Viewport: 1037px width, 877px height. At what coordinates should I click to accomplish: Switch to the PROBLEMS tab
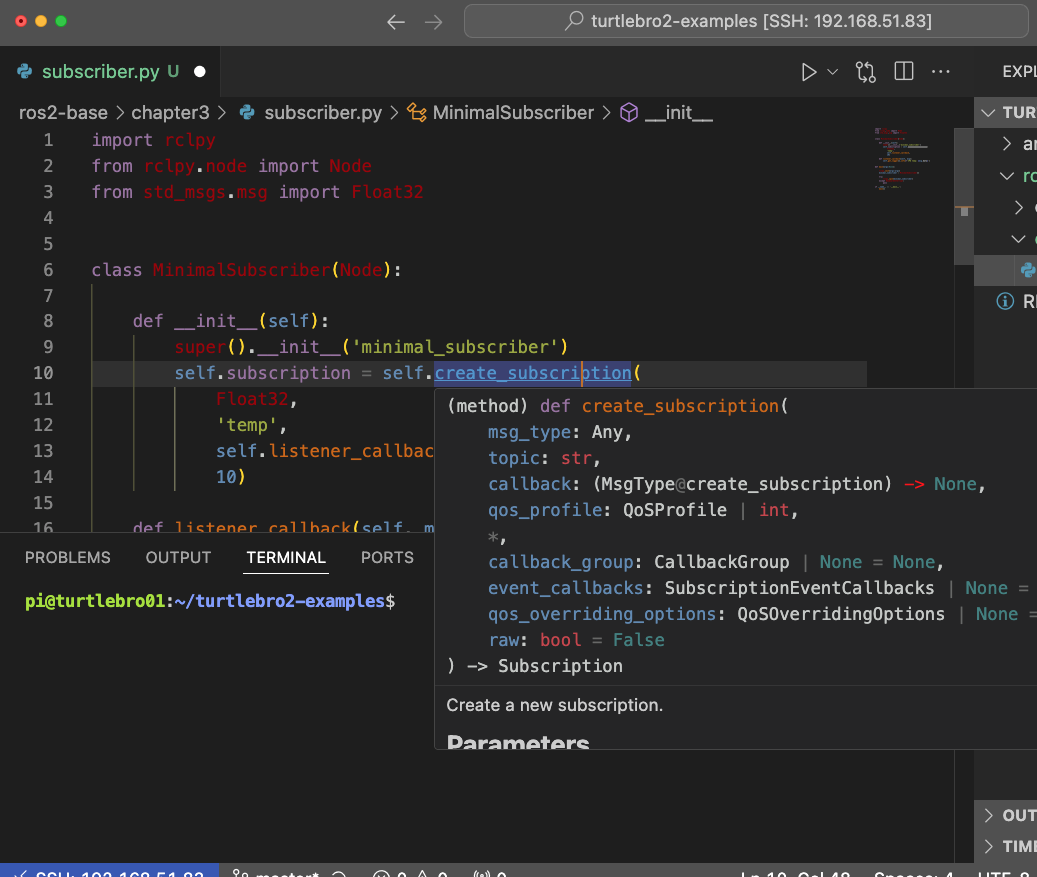(67, 557)
